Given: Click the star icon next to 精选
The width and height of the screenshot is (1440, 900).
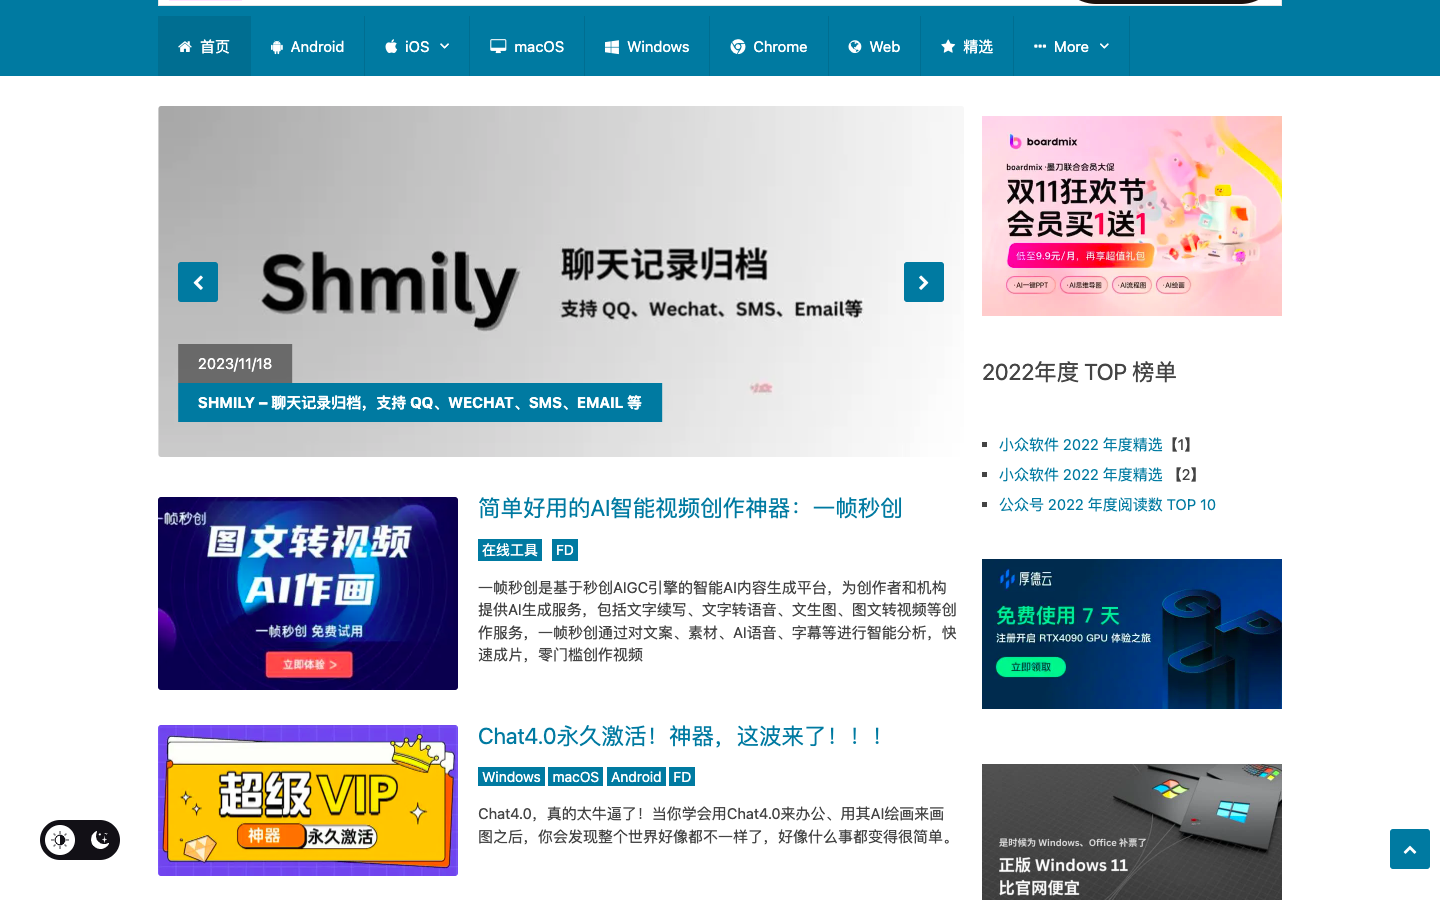Looking at the screenshot, I should [948, 46].
